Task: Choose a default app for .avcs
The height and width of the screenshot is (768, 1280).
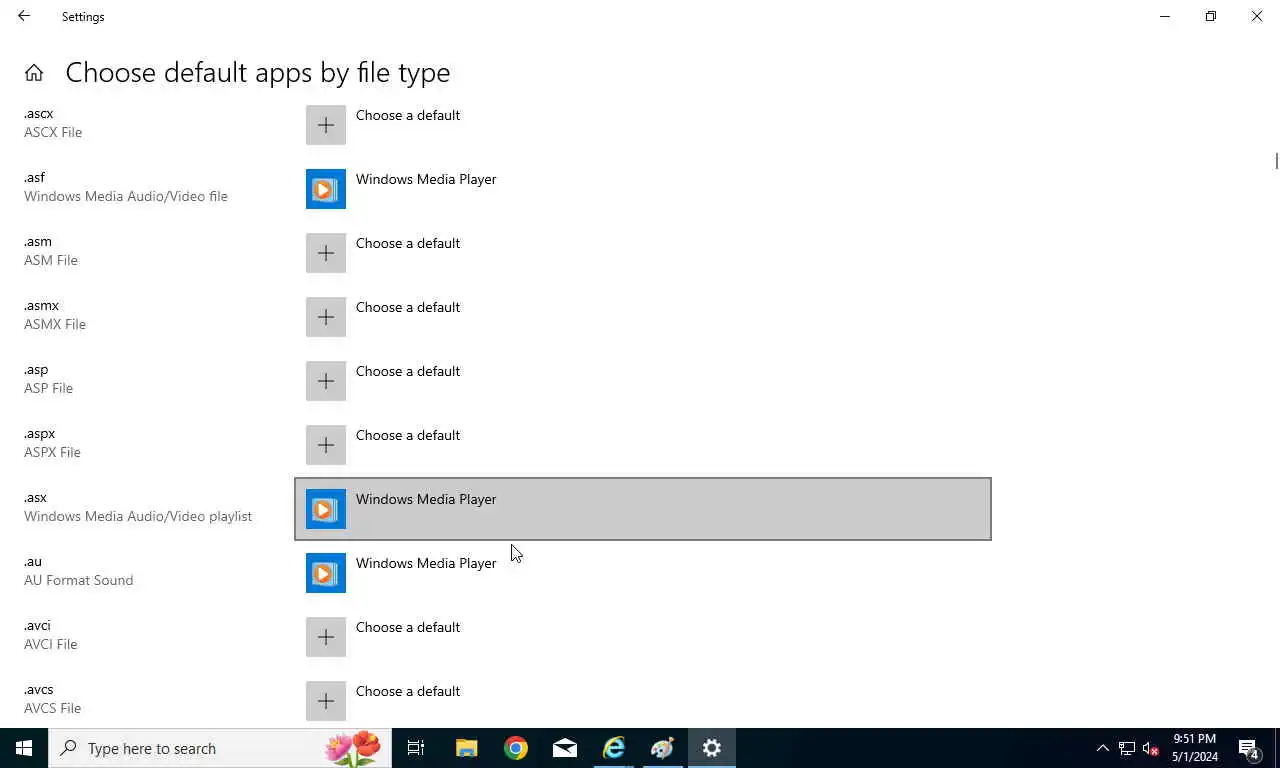Action: [x=643, y=701]
